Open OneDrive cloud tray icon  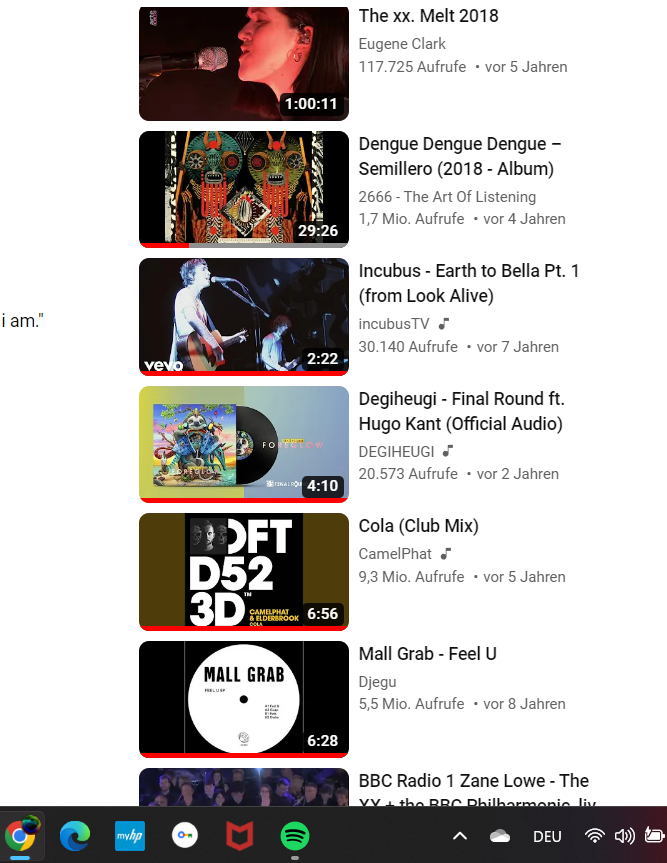[500, 837]
